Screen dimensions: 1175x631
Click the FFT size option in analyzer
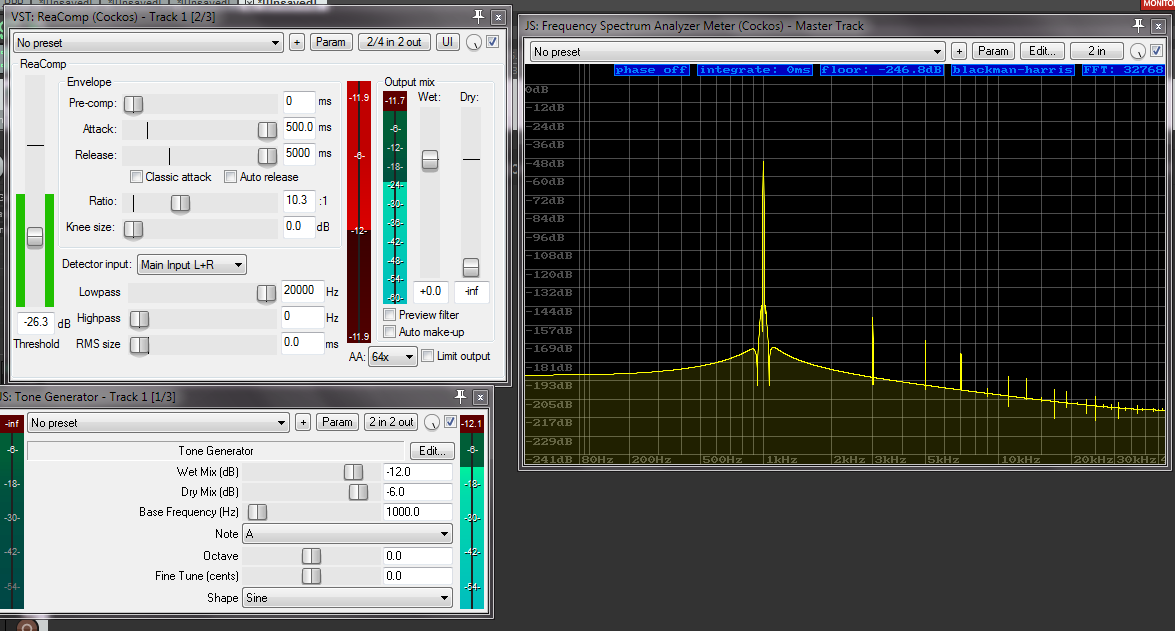pyautogui.click(x=1123, y=70)
